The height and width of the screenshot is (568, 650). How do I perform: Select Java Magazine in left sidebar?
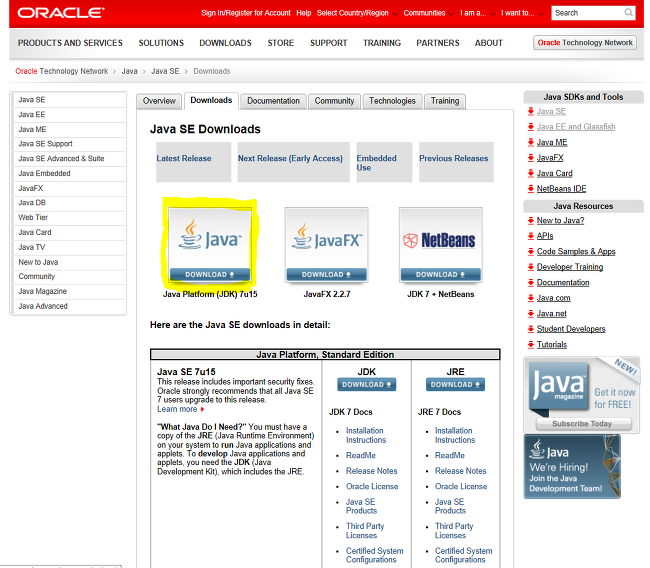click(x=69, y=291)
